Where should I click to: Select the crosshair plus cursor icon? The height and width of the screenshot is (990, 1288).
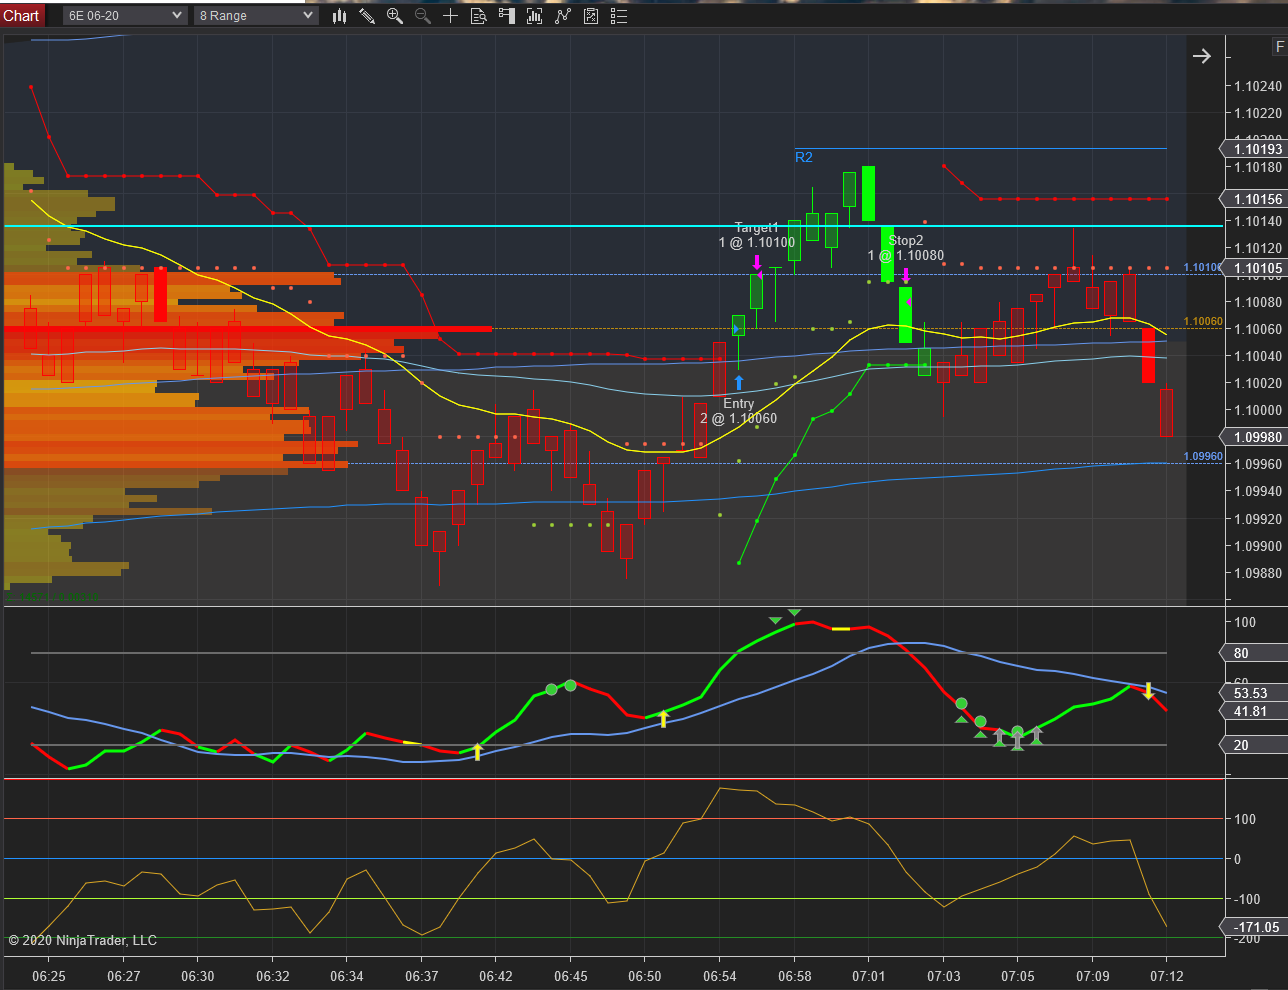(450, 15)
